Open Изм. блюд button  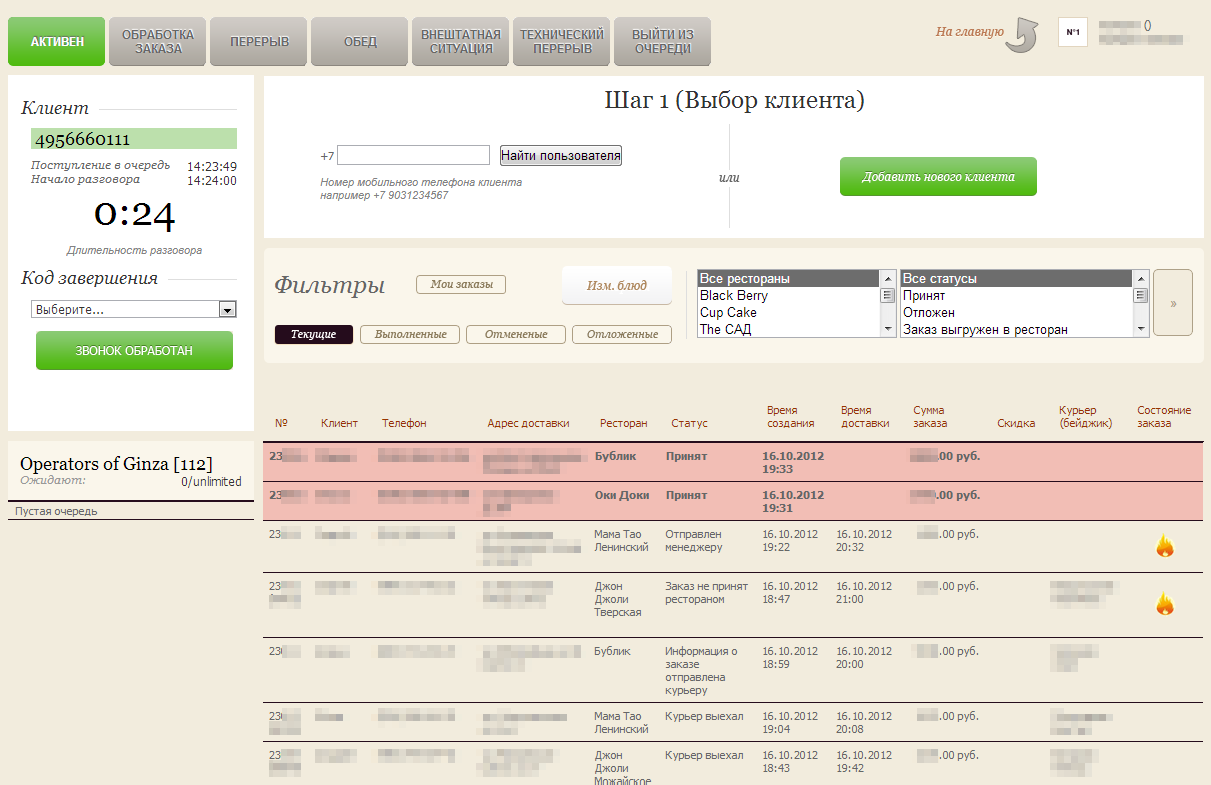point(616,285)
